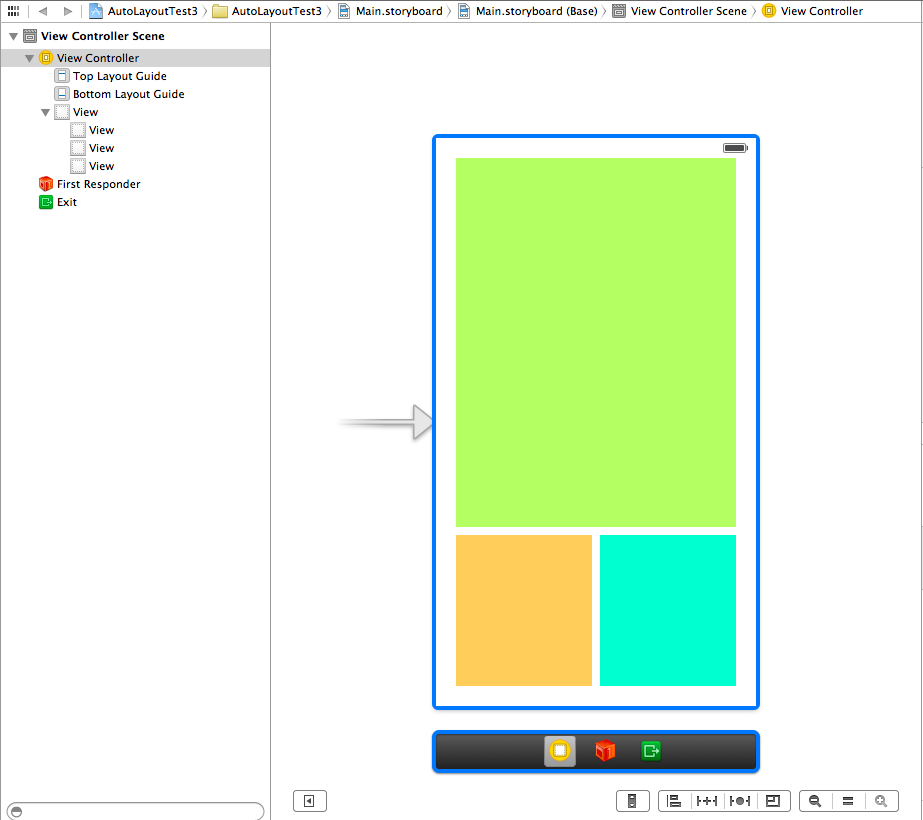Screen dimensions: 923x820
Task: Select the green view on canvas
Action: (596, 342)
